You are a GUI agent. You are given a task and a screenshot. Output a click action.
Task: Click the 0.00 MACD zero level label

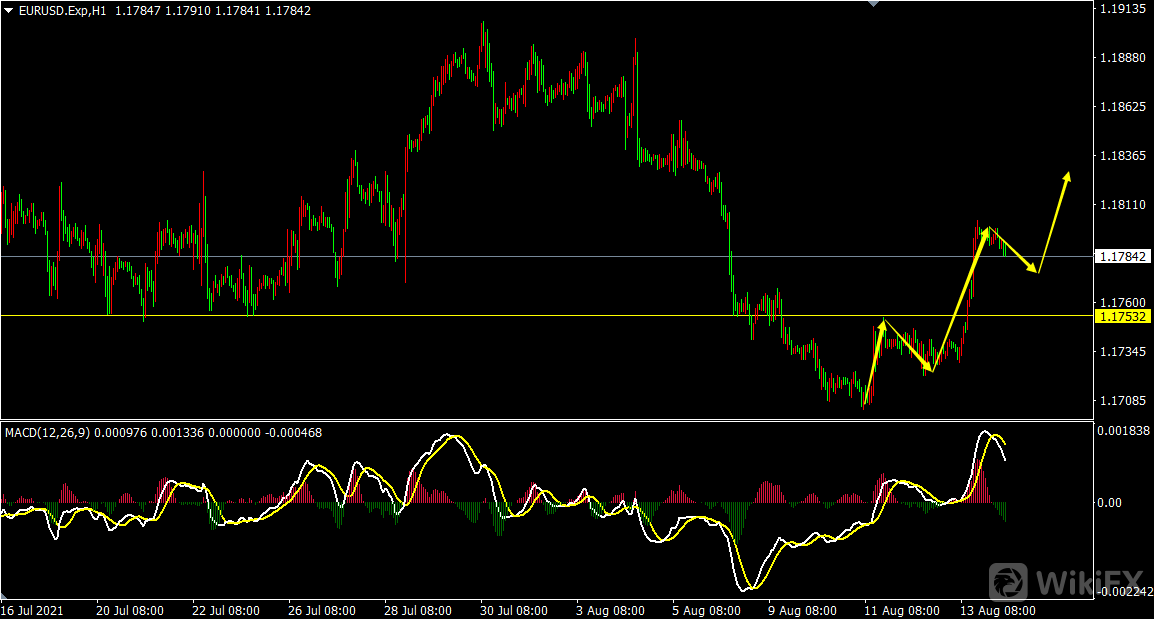coord(1109,503)
